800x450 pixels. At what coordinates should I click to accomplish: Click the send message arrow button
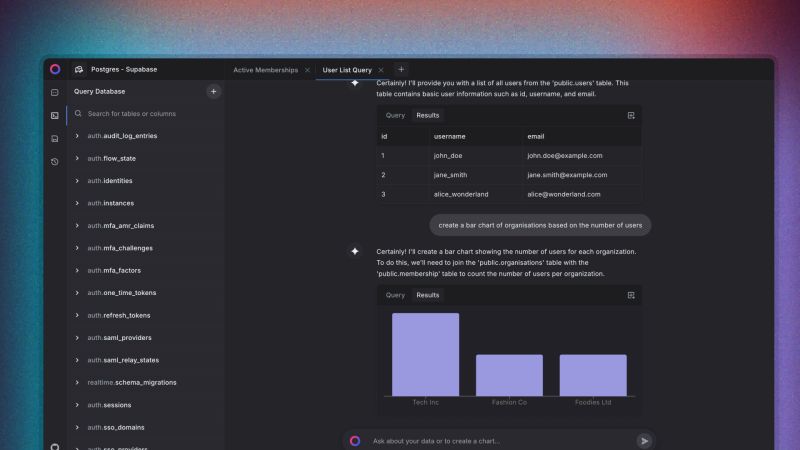644,441
